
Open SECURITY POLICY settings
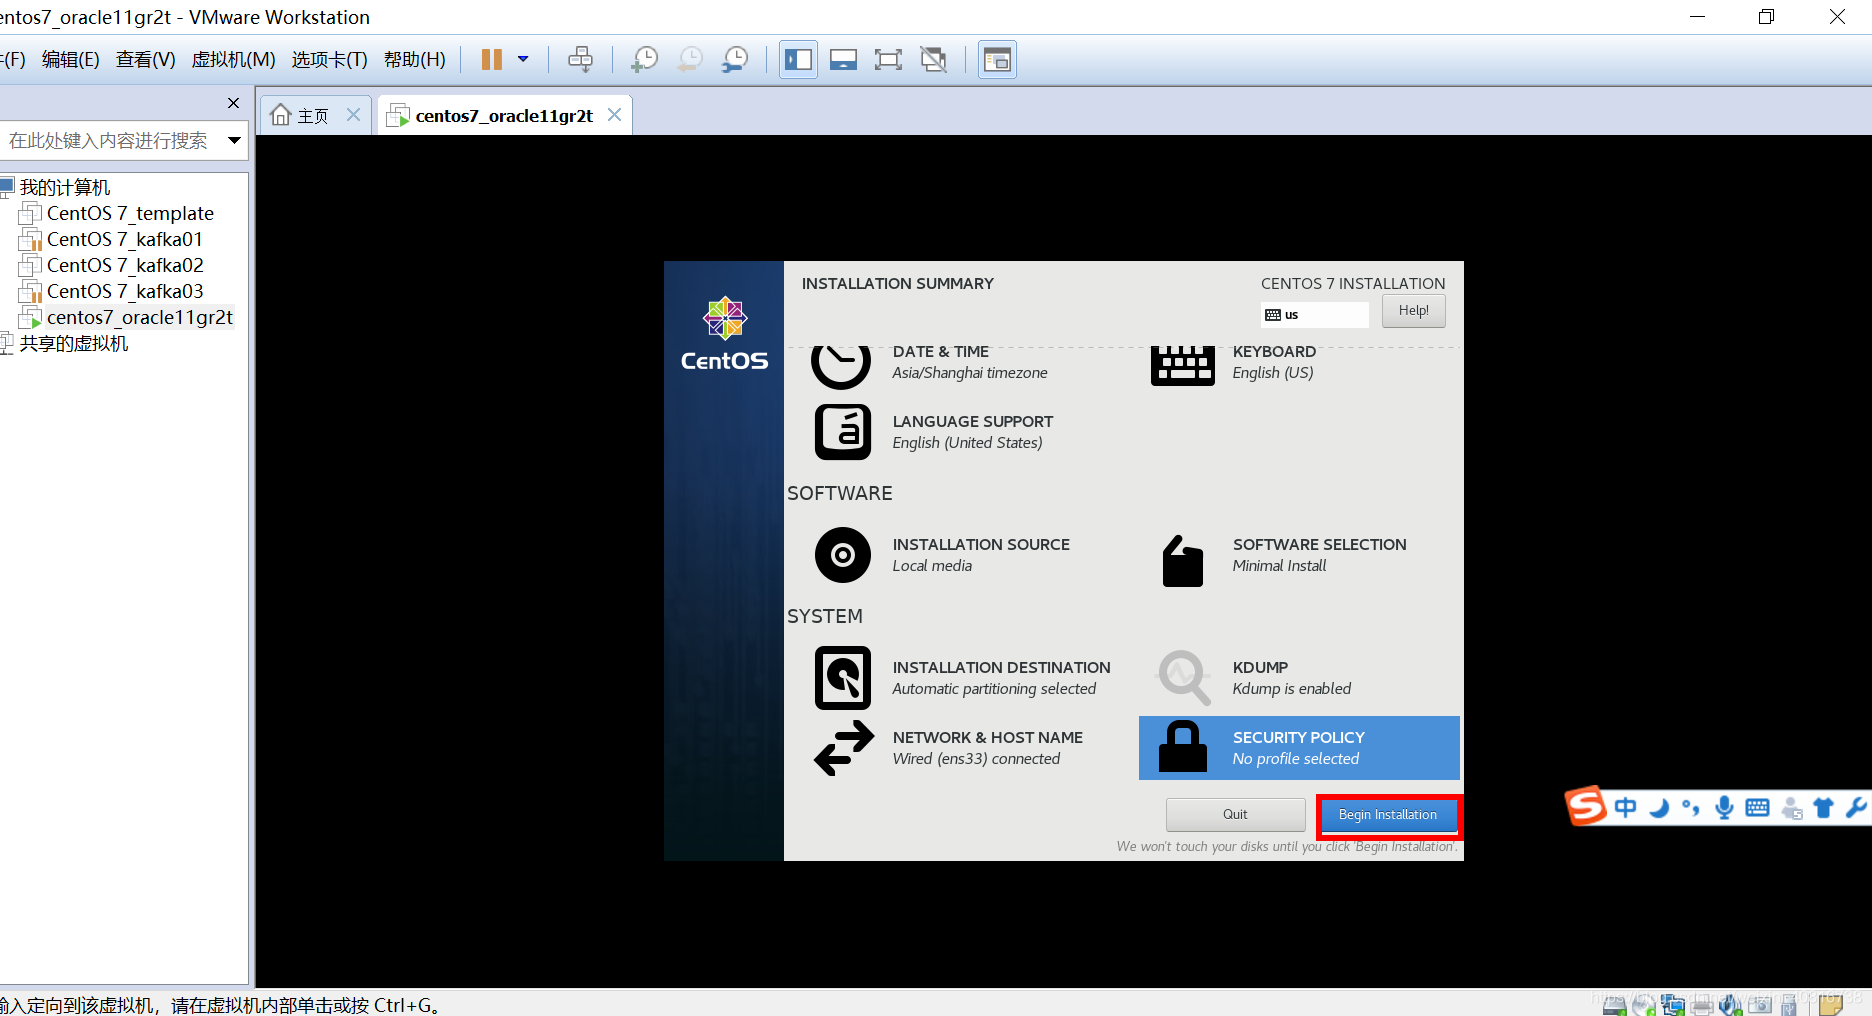[1299, 748]
